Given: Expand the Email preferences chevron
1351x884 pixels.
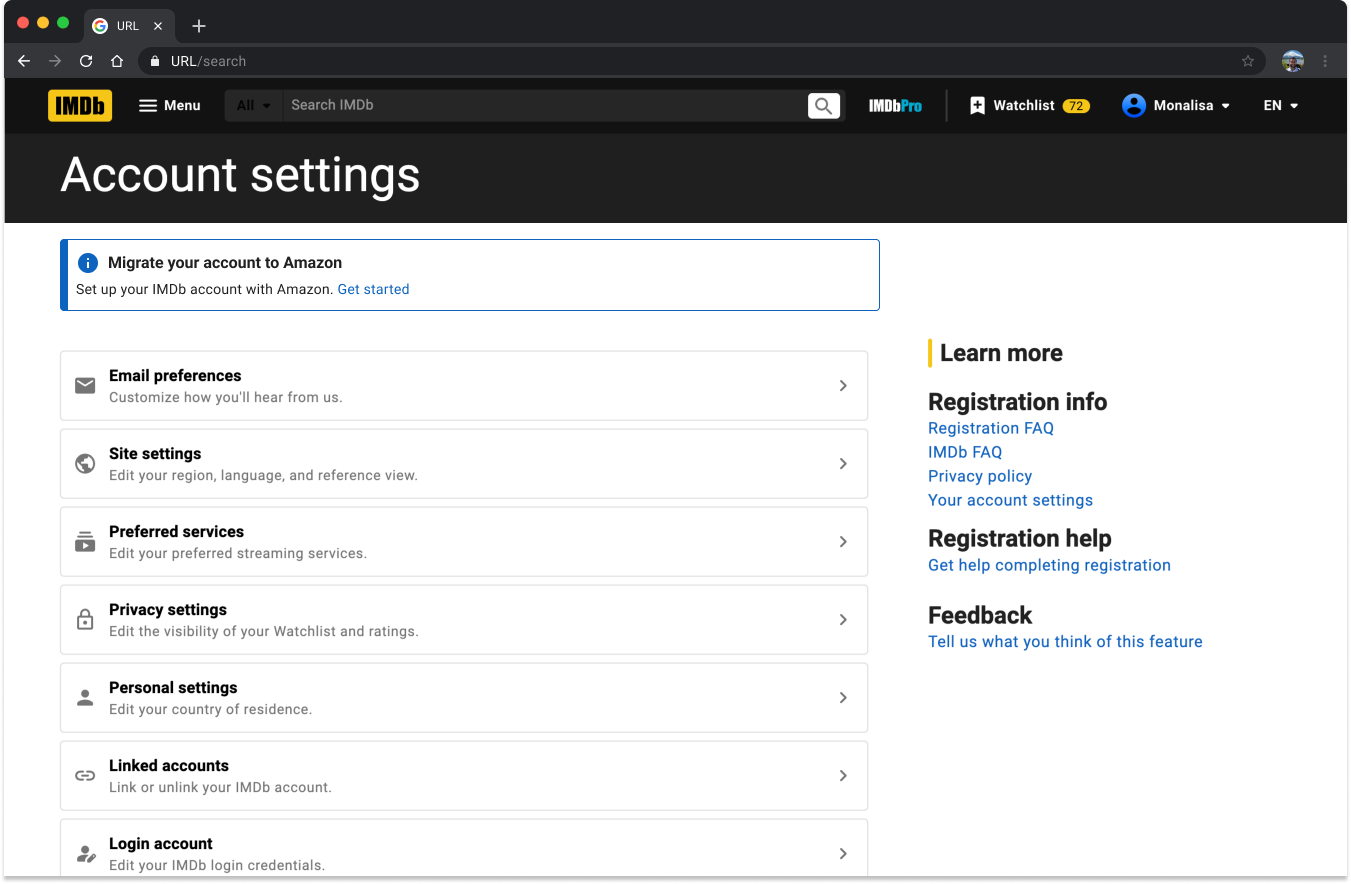Looking at the screenshot, I should [x=843, y=385].
